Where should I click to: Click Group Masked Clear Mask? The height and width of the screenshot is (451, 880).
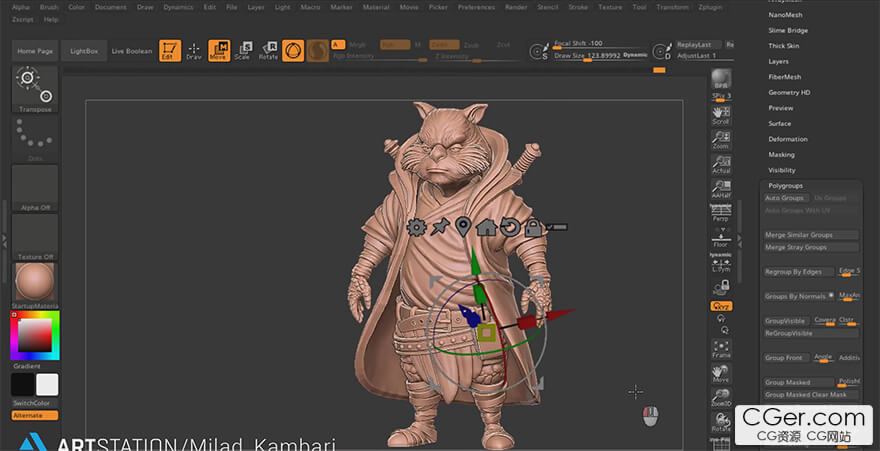coord(810,395)
